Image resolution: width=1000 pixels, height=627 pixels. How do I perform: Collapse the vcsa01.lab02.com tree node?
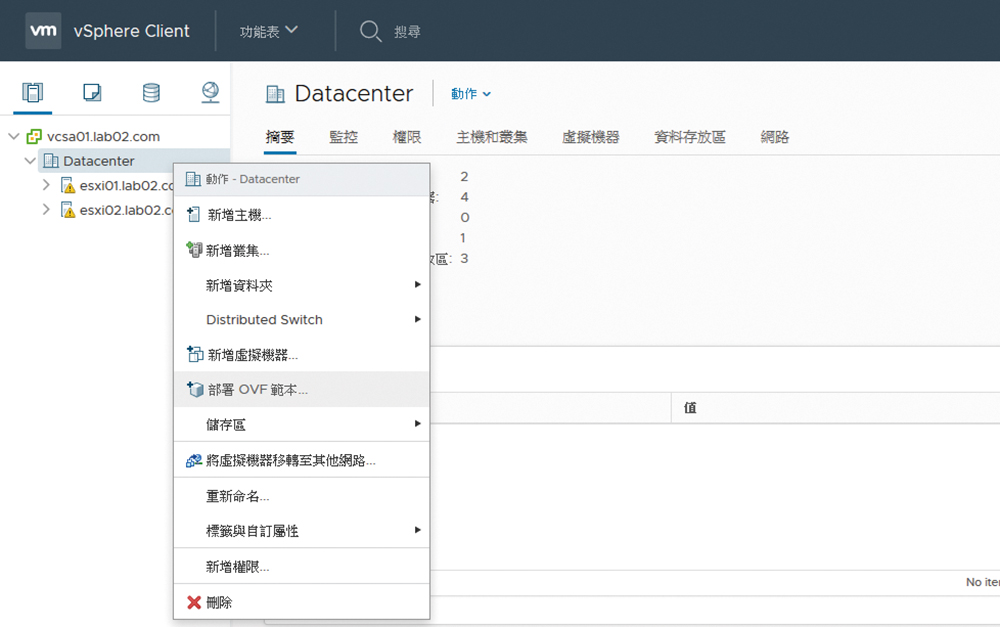click(14, 136)
